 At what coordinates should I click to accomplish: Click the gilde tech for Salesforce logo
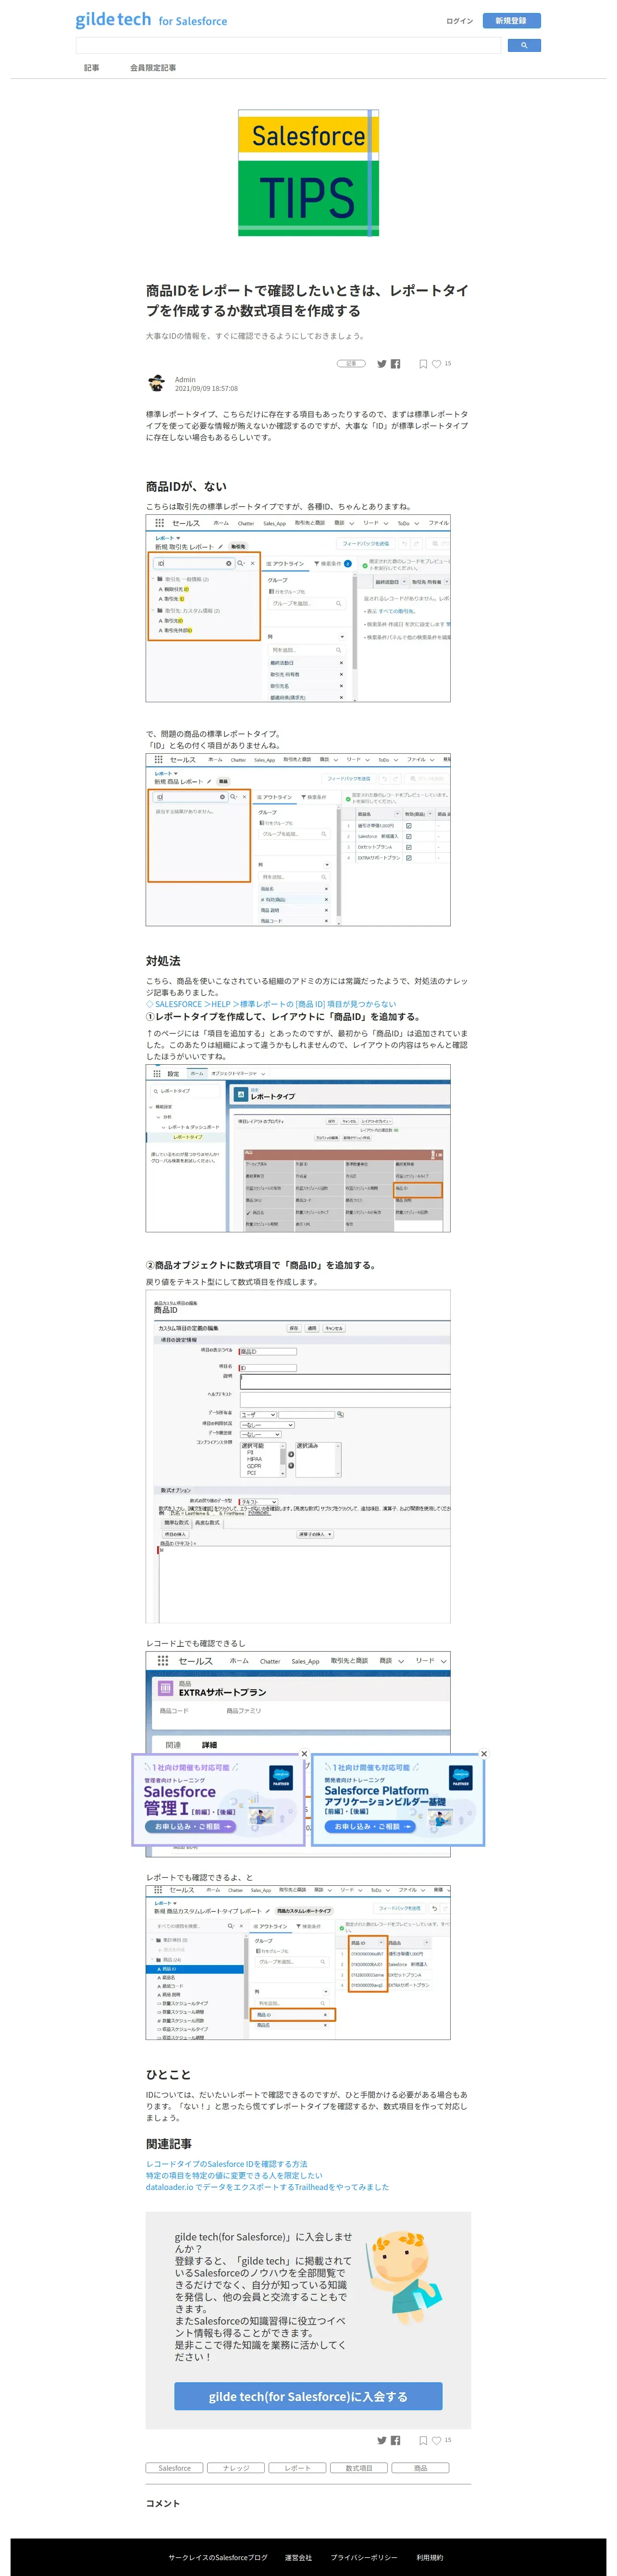click(151, 20)
